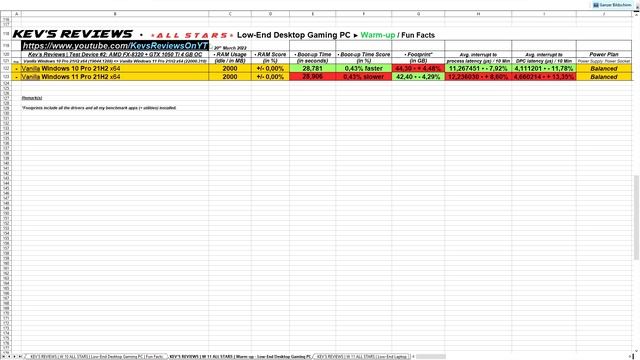Select the 2000 RAM usage cell in Windows 10 row
This screenshot has width=640, height=360.
point(230,69)
